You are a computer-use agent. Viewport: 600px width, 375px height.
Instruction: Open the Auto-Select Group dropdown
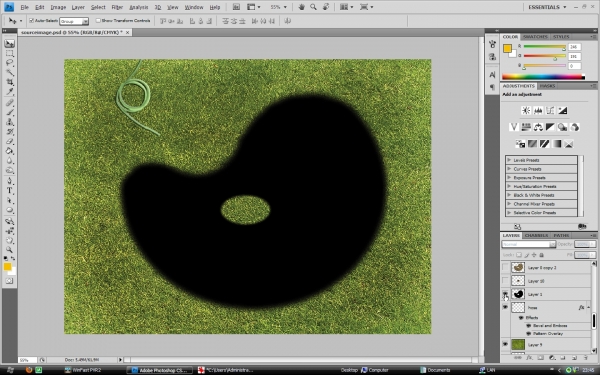click(x=74, y=21)
